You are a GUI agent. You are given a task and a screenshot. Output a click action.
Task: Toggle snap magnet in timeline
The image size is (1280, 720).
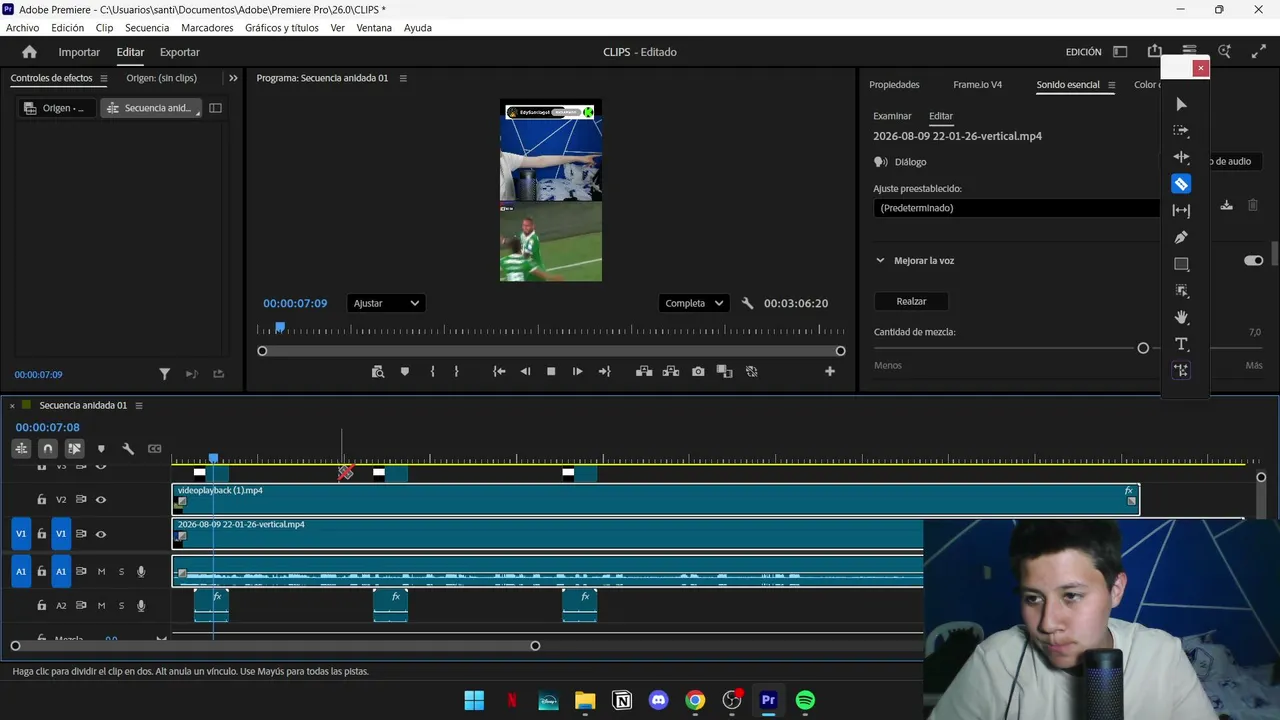pyautogui.click(x=48, y=449)
